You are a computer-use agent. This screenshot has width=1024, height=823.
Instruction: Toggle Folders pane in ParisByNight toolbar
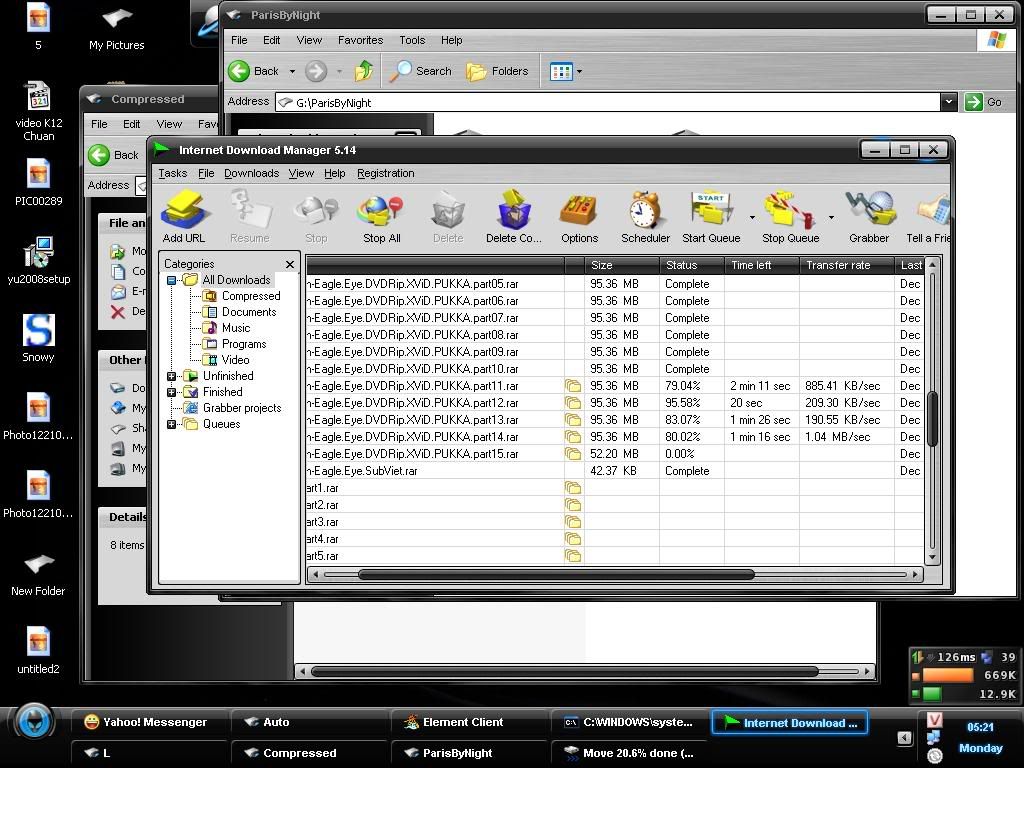[498, 71]
